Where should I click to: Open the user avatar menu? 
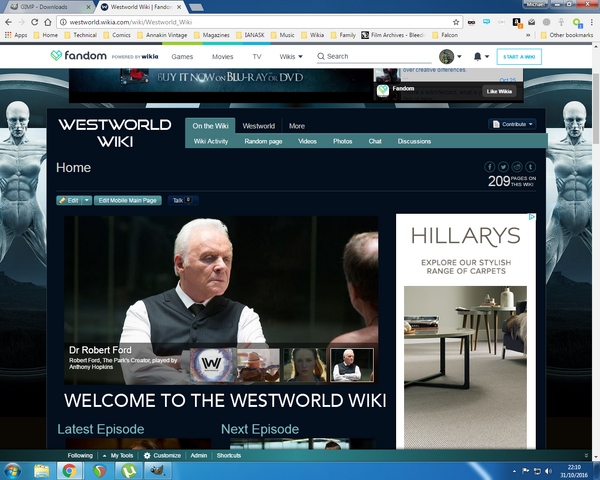tap(450, 57)
